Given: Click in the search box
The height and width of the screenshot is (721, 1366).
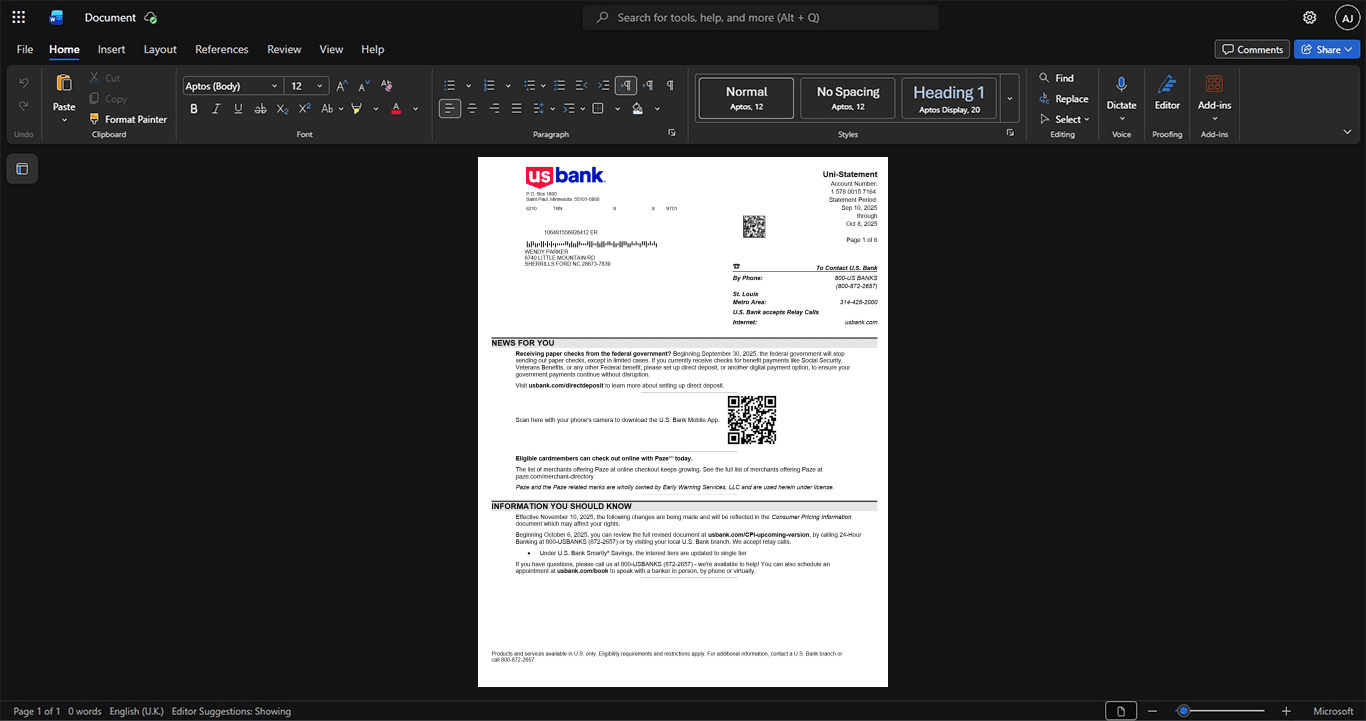Looking at the screenshot, I should pyautogui.click(x=761, y=17).
